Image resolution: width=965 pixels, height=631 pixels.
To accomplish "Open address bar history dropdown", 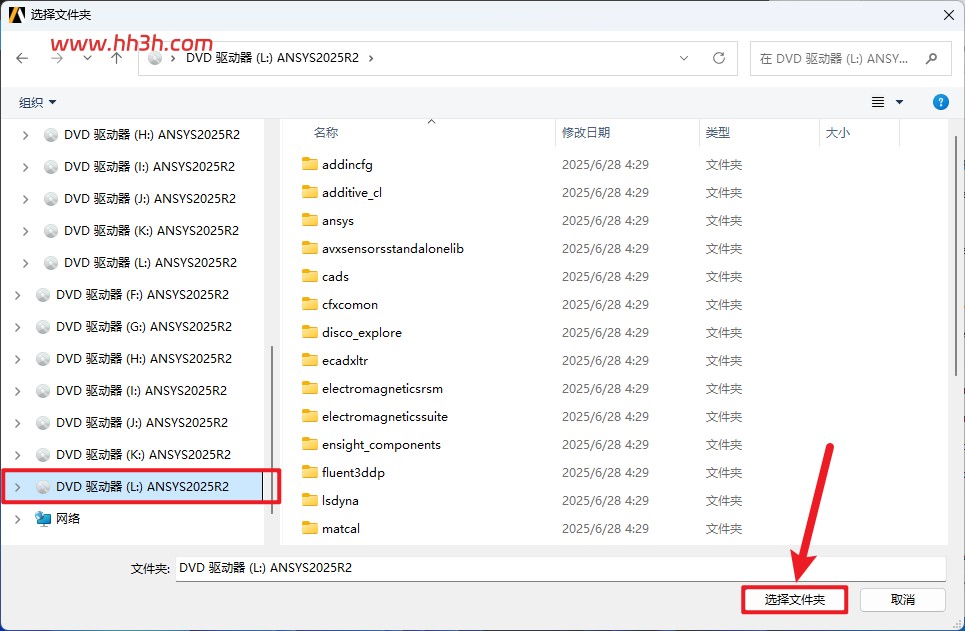I will 684,58.
